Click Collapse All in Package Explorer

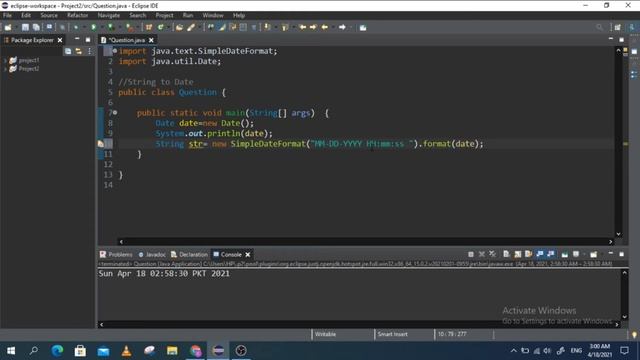68,51
